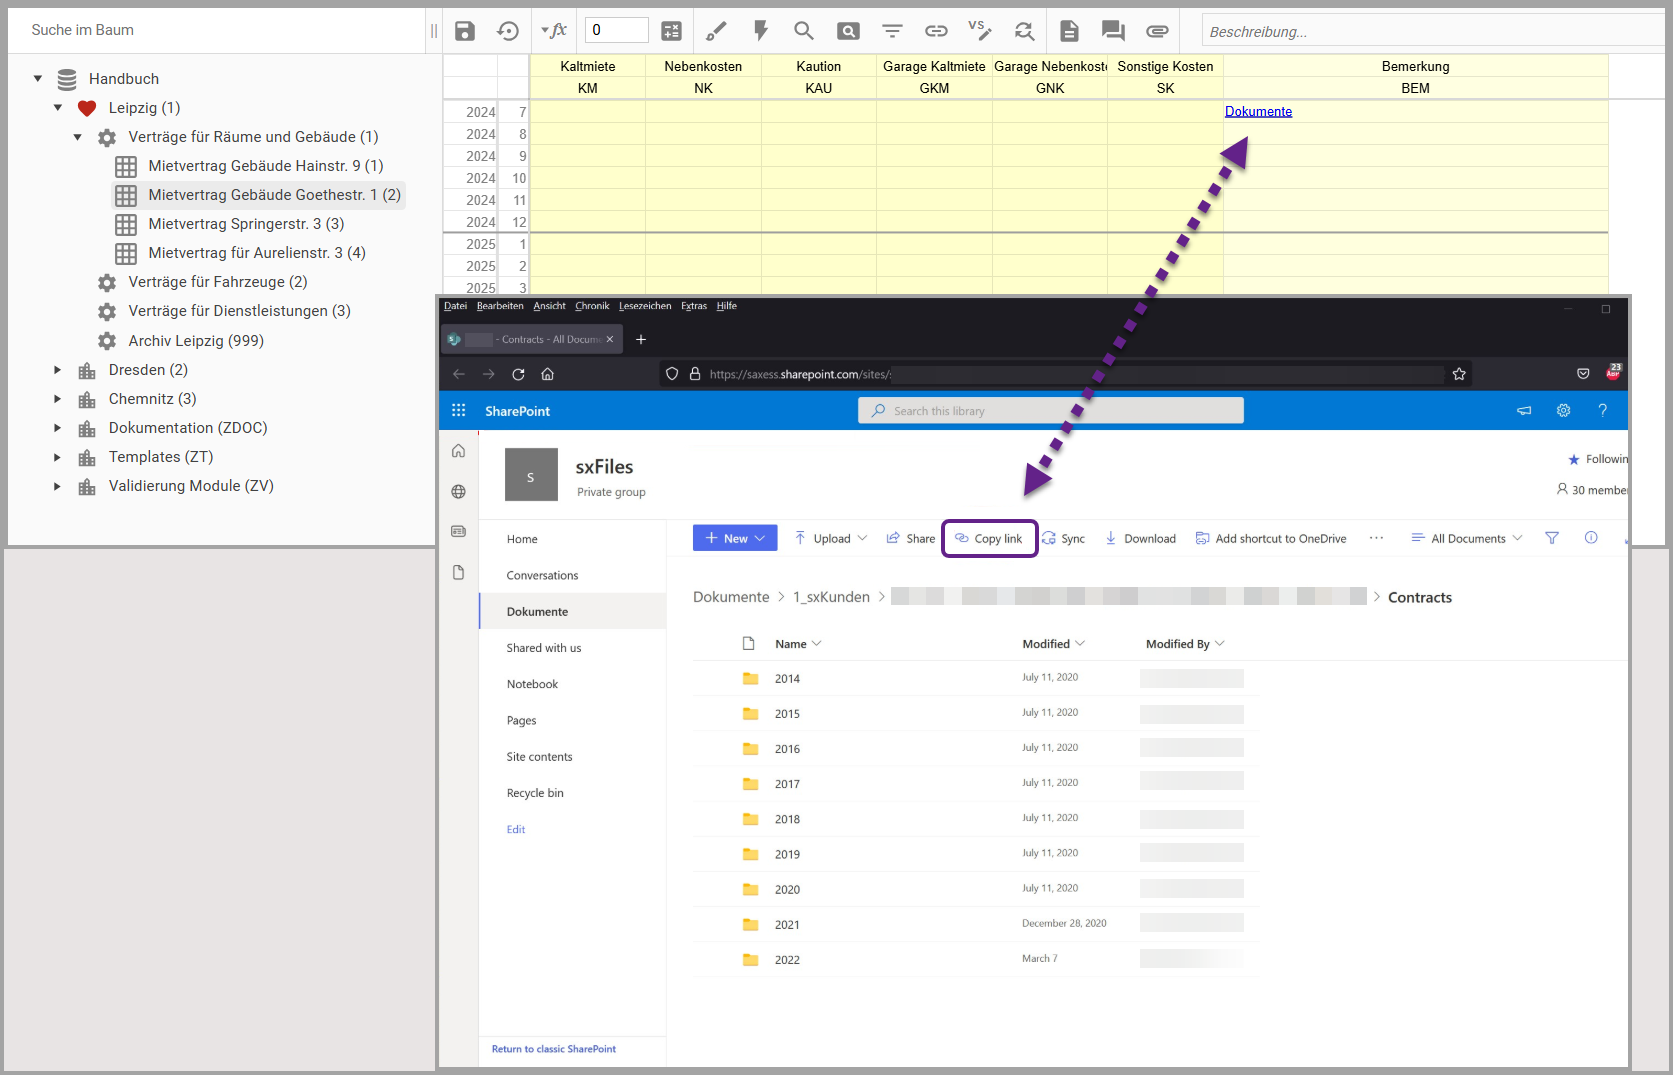
Task: Click the Share button
Action: coord(911,538)
